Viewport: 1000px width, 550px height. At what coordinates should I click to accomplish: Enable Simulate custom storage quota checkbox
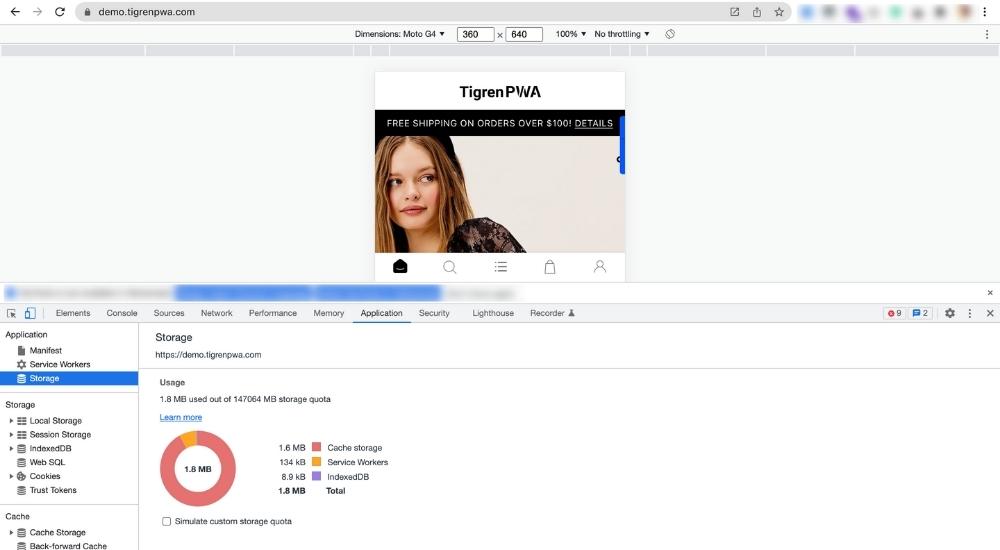[167, 521]
